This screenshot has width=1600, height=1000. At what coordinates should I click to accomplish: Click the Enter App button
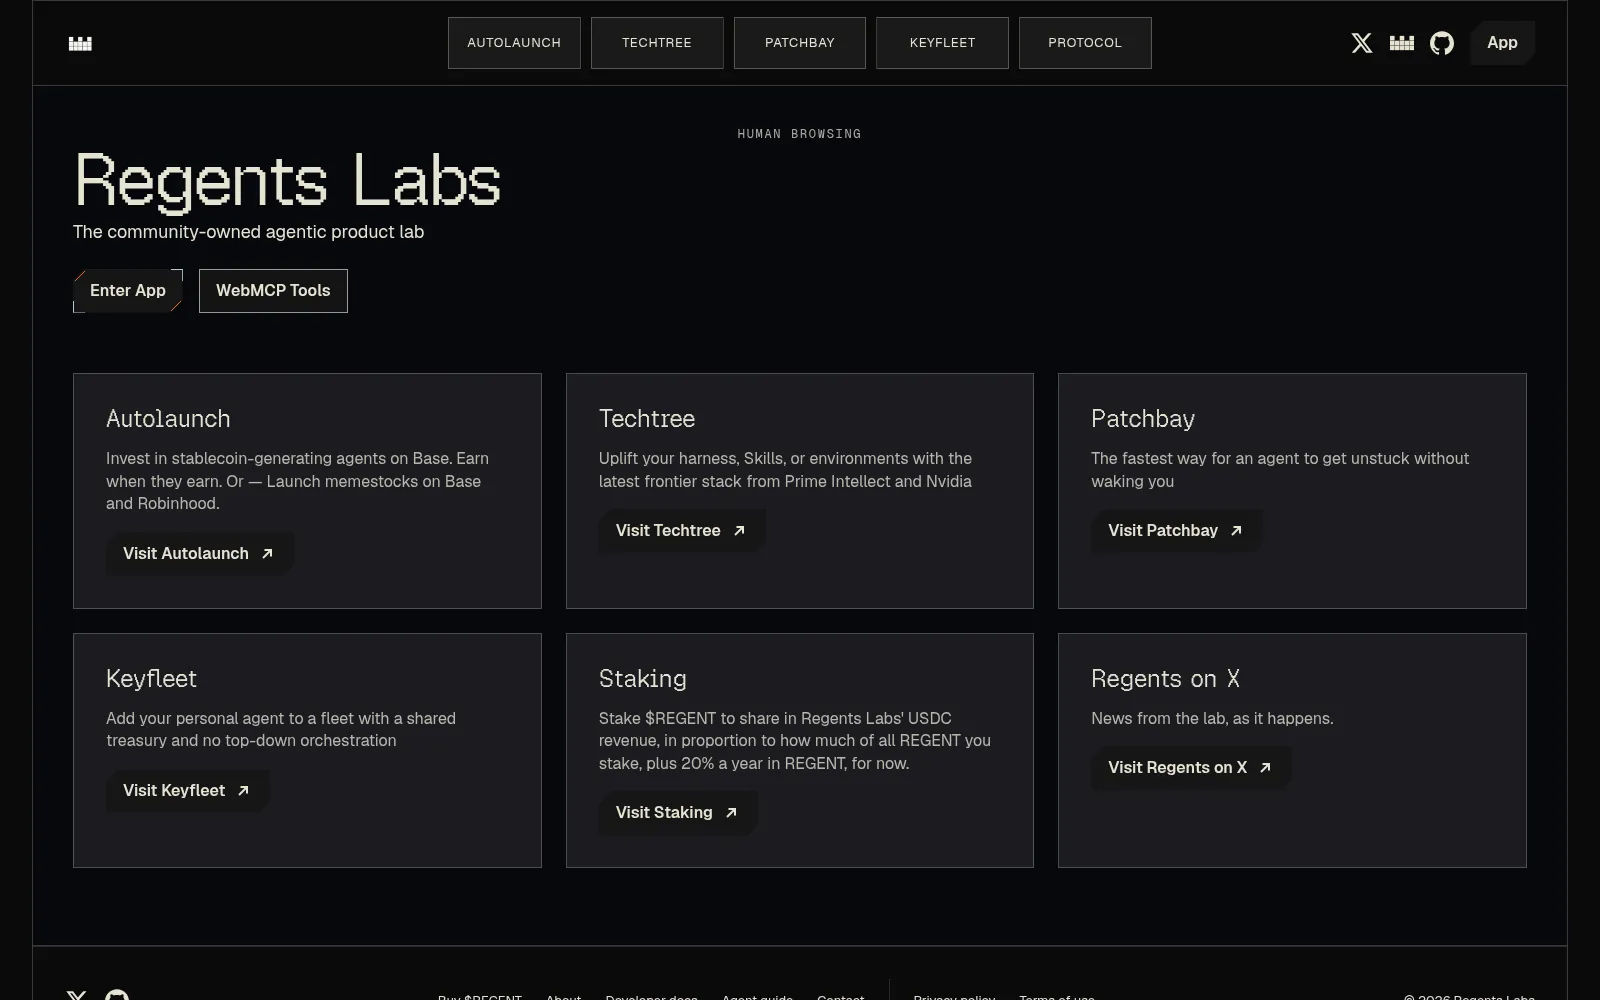click(128, 291)
